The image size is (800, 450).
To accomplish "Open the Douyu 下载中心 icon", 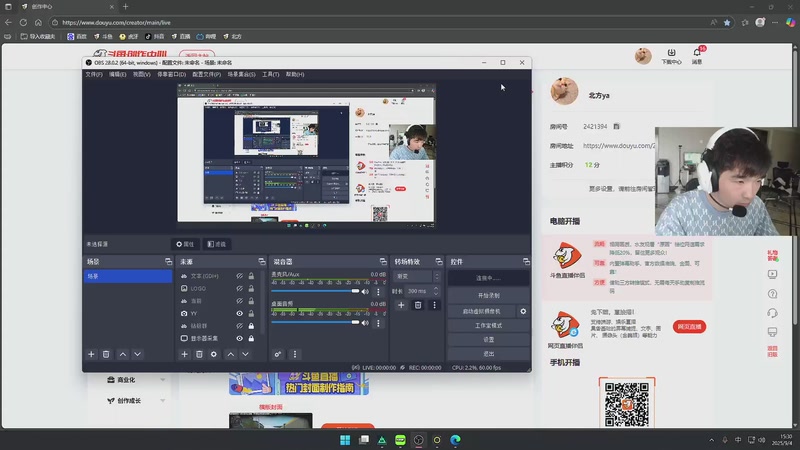I will (x=671, y=55).
